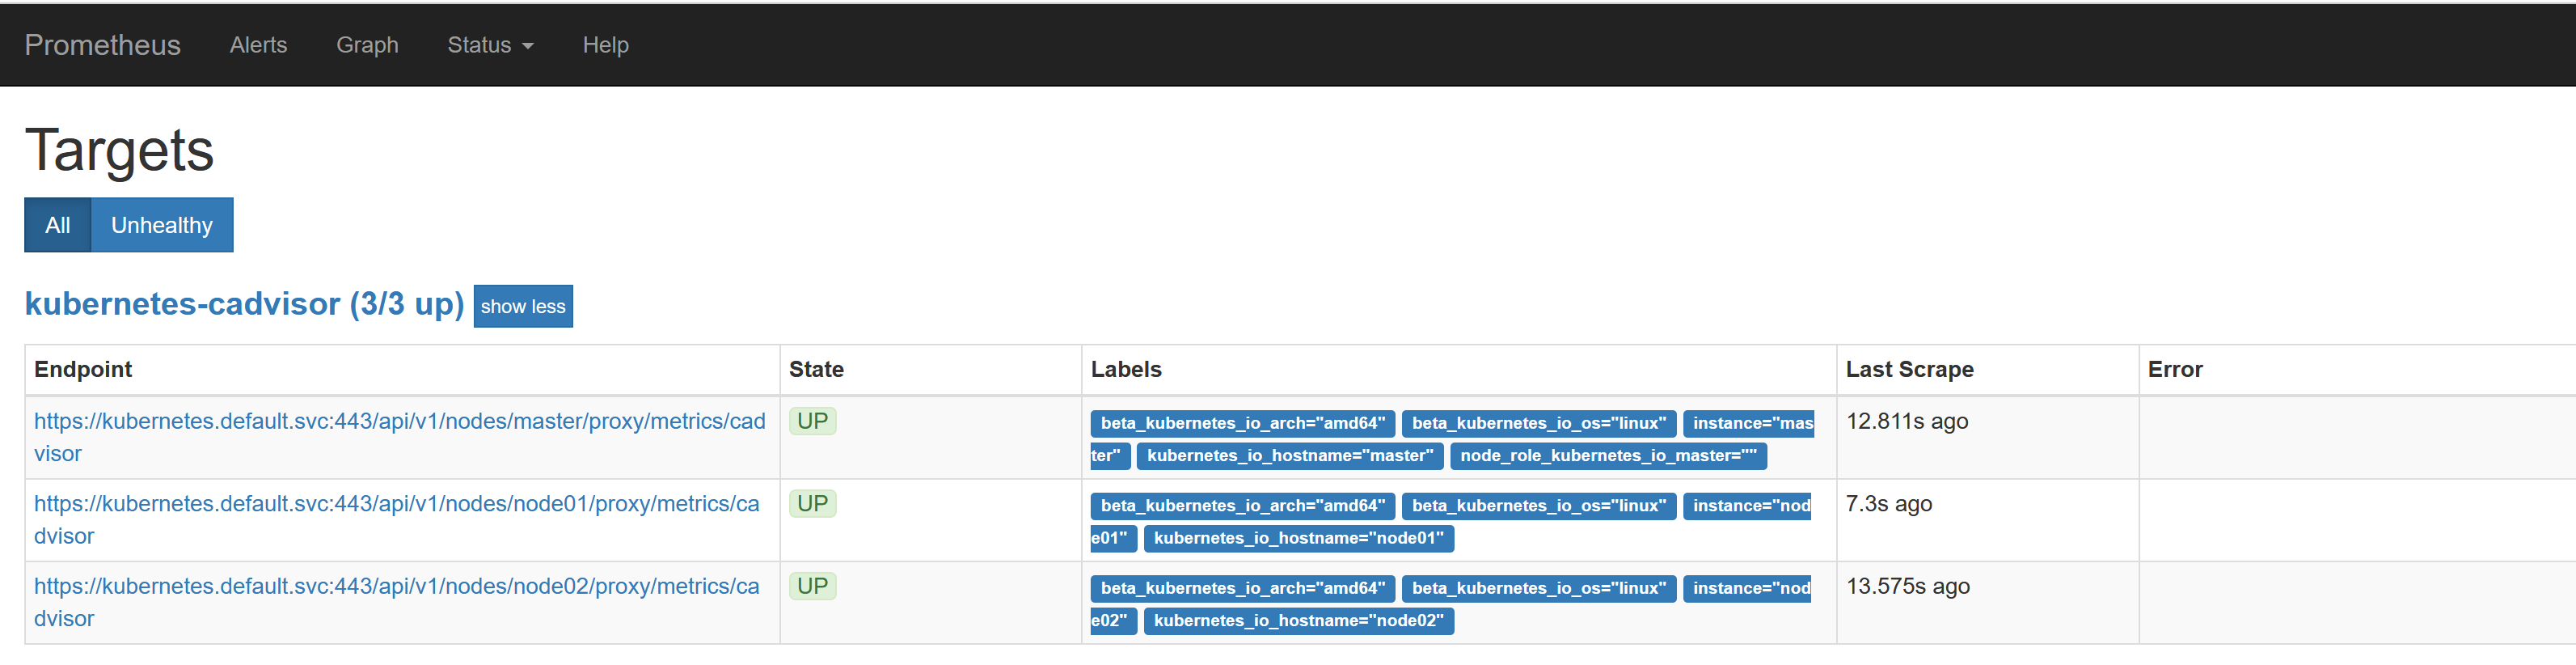Click UP state badge for node01
Image resolution: width=2576 pixels, height=665 pixels.
click(x=812, y=503)
